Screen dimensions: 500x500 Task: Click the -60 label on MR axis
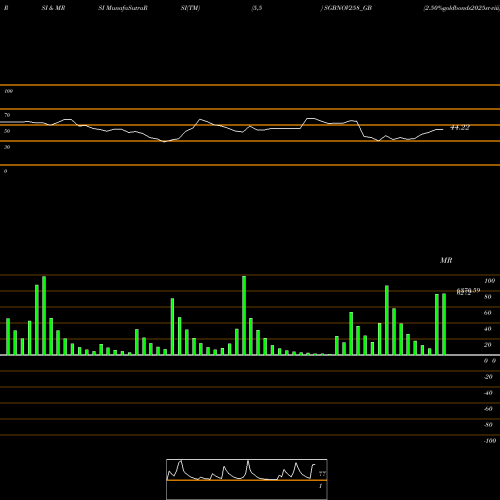[x=488, y=409]
